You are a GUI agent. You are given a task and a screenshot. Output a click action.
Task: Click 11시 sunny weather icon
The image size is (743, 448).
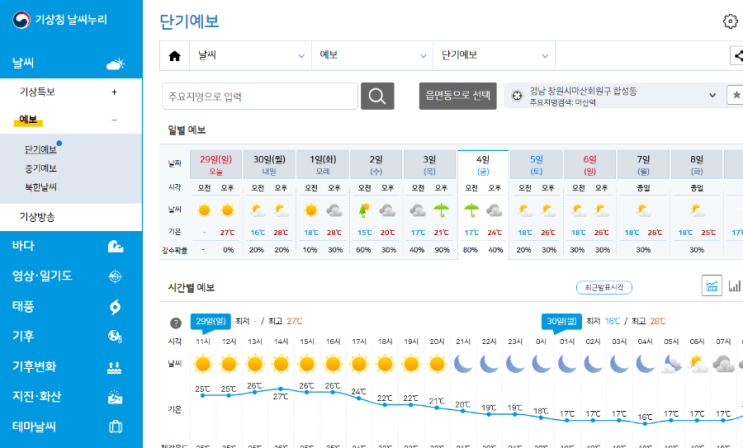pos(203,364)
